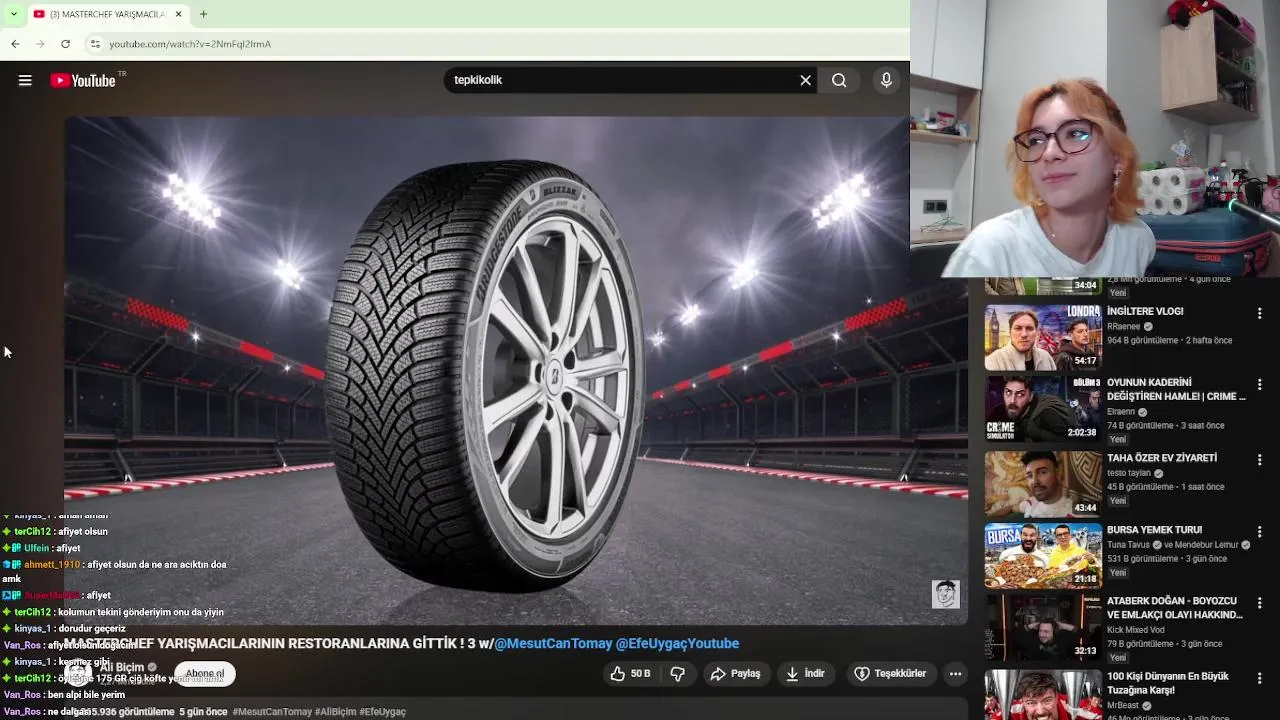
Task: Open the tab list dropdown arrow
Action: 13,14
